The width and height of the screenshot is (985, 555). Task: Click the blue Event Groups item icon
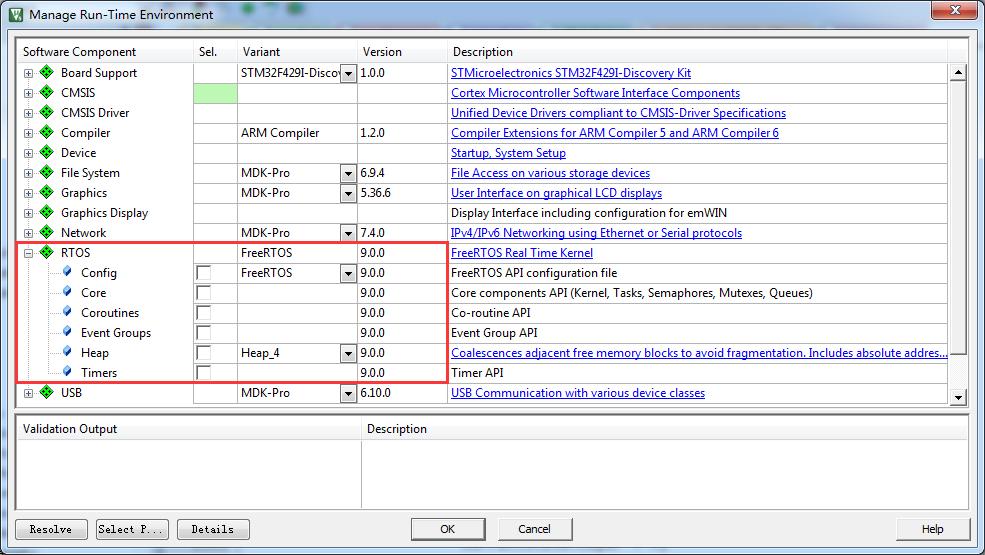[67, 332]
